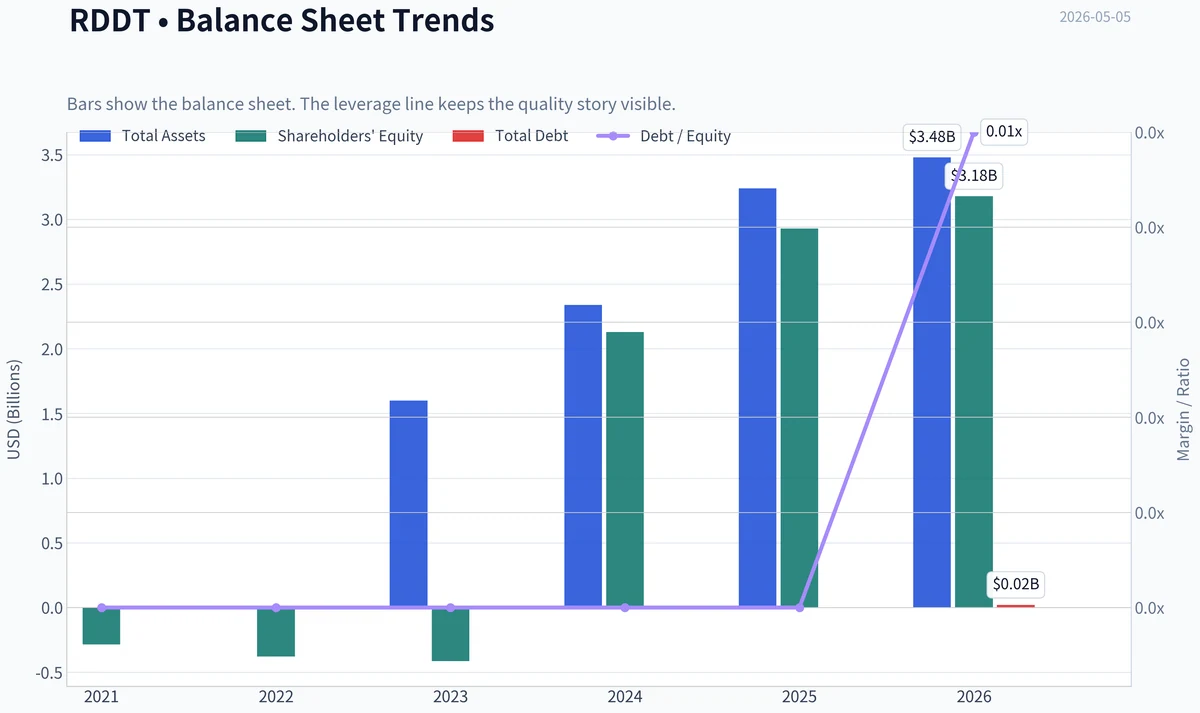Pick the 2025 Shareholders' Equity green bar
This screenshot has height=713, width=1200.
click(x=799, y=418)
